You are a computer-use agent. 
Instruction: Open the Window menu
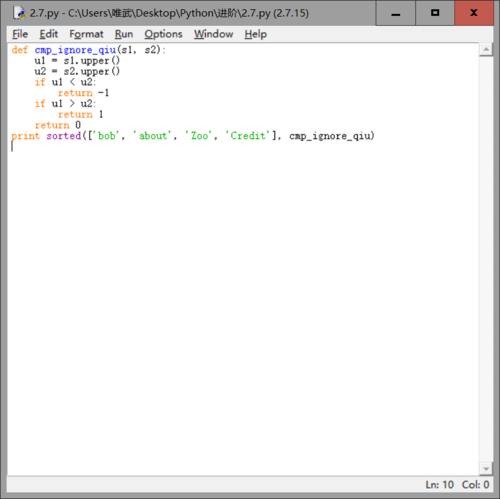[214, 34]
